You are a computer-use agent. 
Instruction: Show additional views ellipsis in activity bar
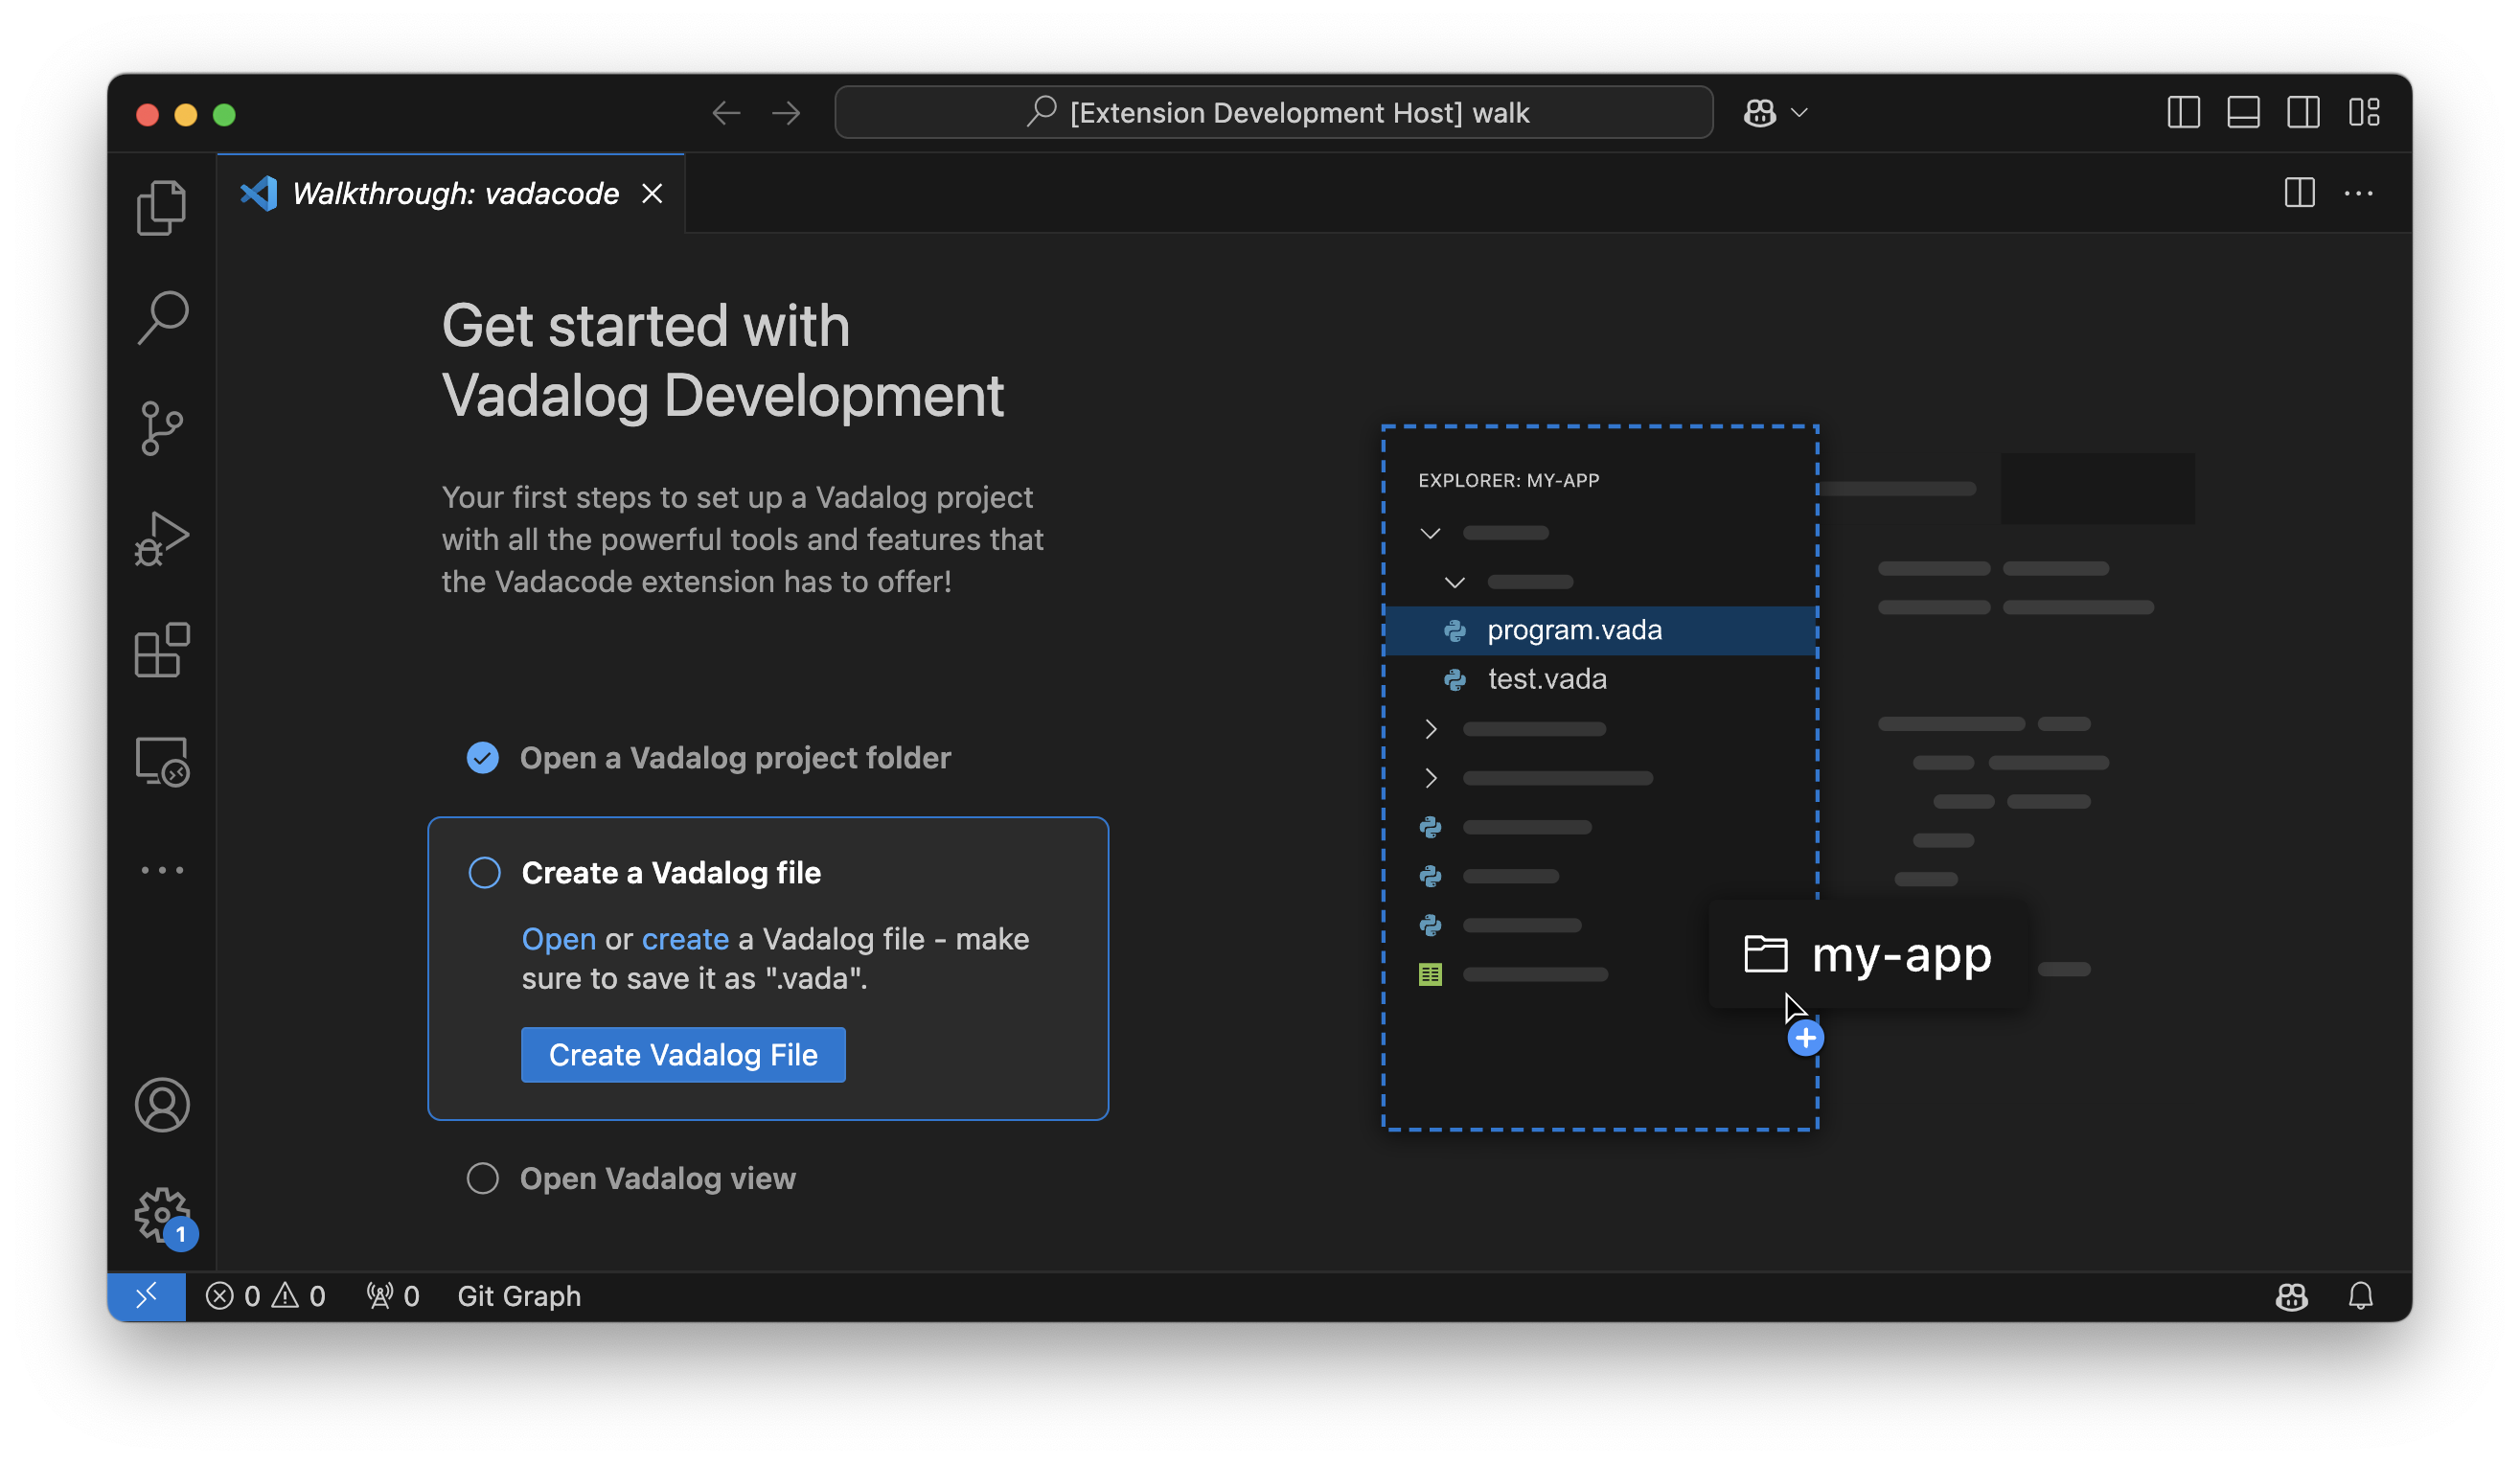click(162, 870)
